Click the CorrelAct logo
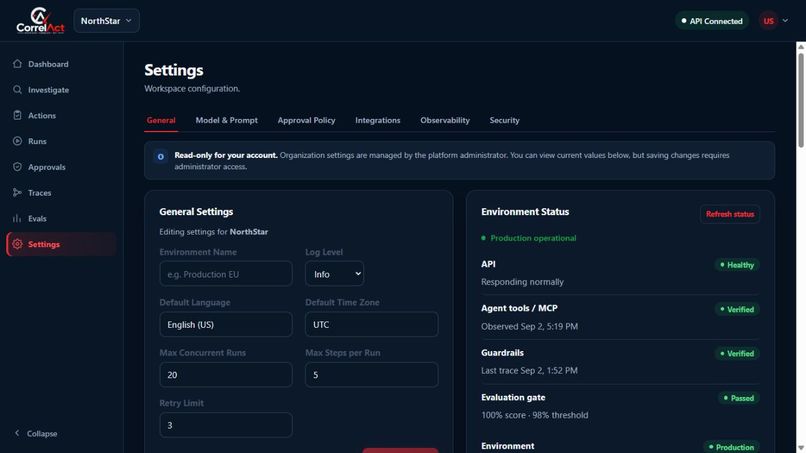Screen dimensions: 806x453 click(40, 21)
